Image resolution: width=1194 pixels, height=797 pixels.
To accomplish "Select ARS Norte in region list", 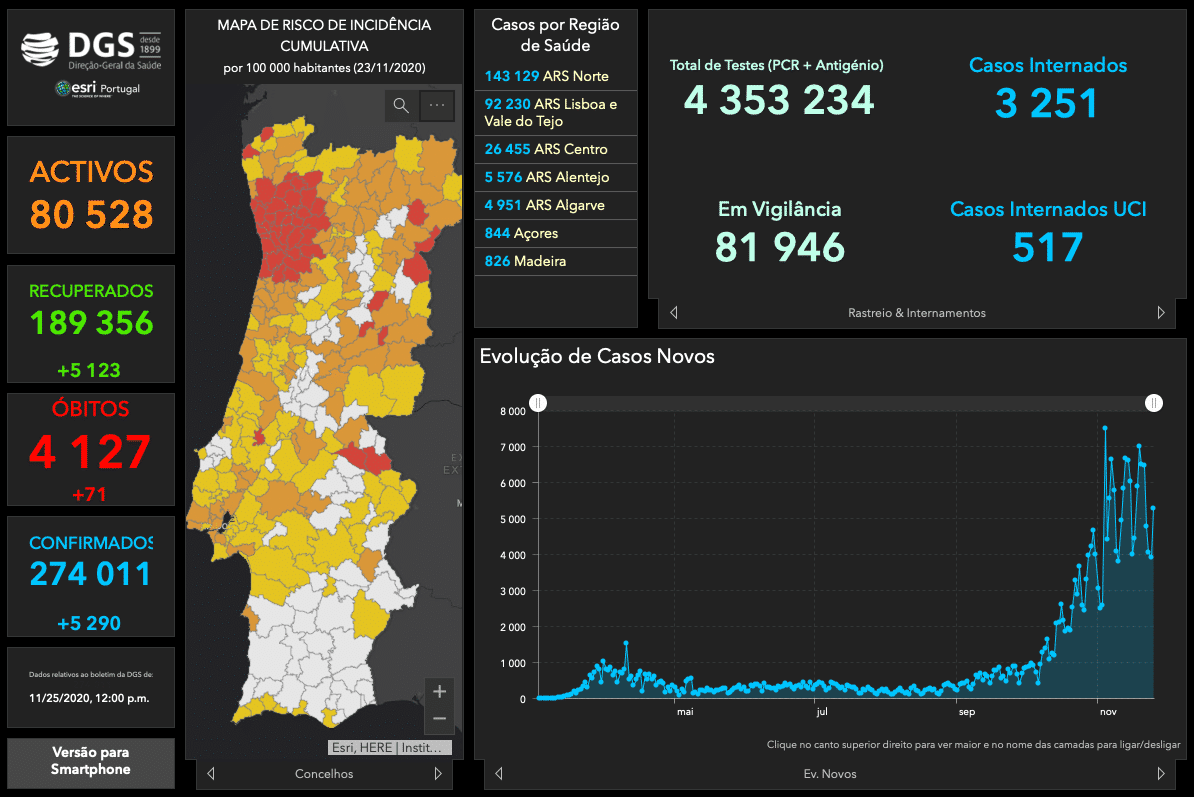I will [x=555, y=77].
